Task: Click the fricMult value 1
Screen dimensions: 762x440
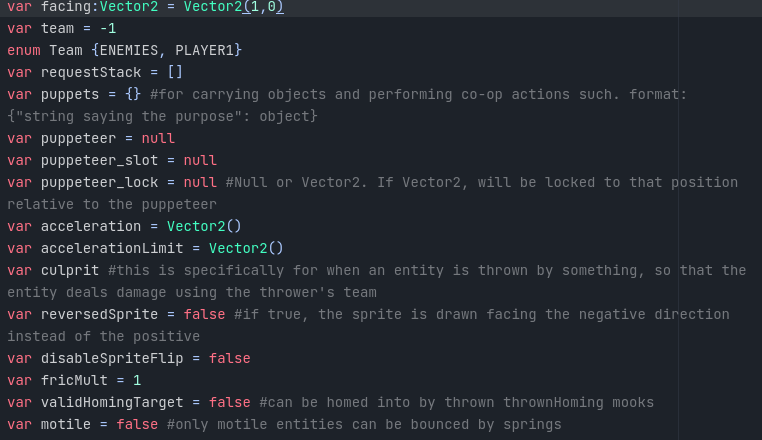Action: (137, 380)
